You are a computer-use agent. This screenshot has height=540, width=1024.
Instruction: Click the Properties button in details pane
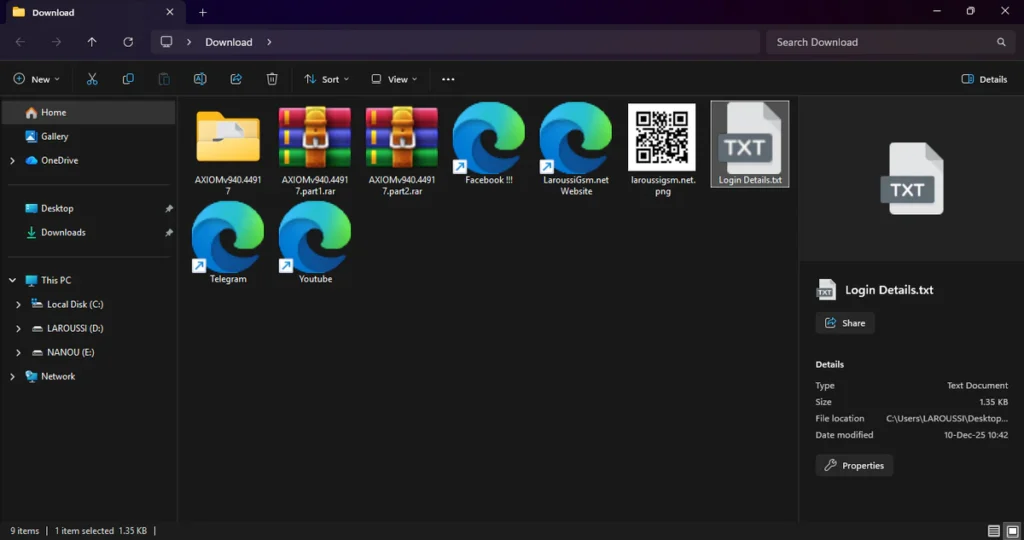point(854,465)
